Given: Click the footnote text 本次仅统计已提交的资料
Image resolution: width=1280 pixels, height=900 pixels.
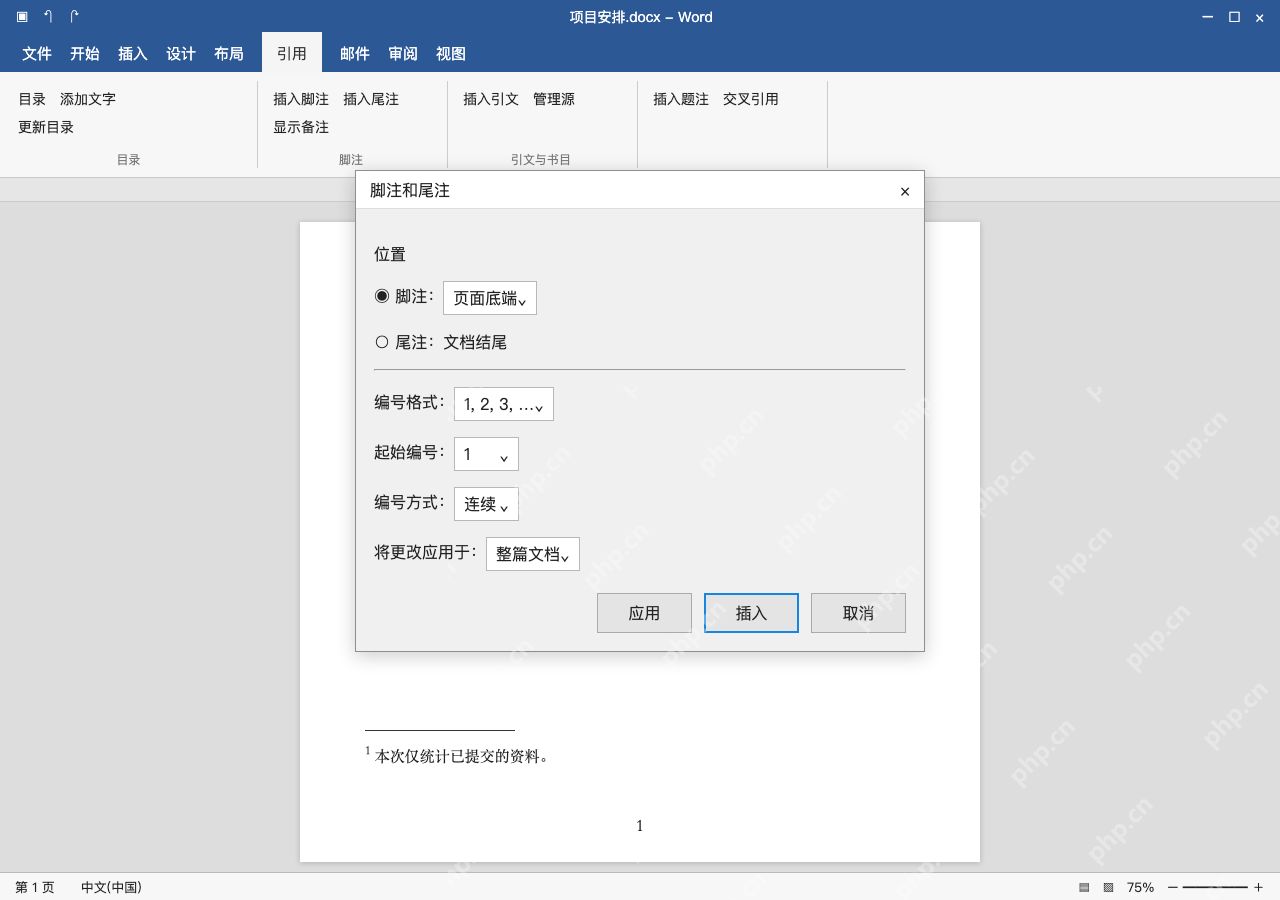Looking at the screenshot, I should tap(461, 757).
